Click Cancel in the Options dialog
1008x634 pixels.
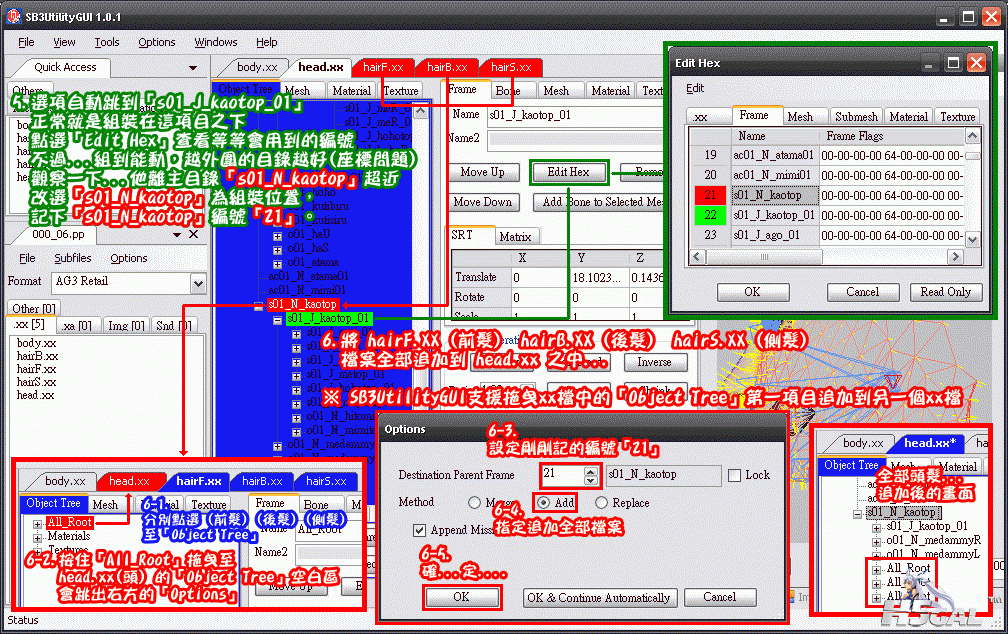[720, 597]
